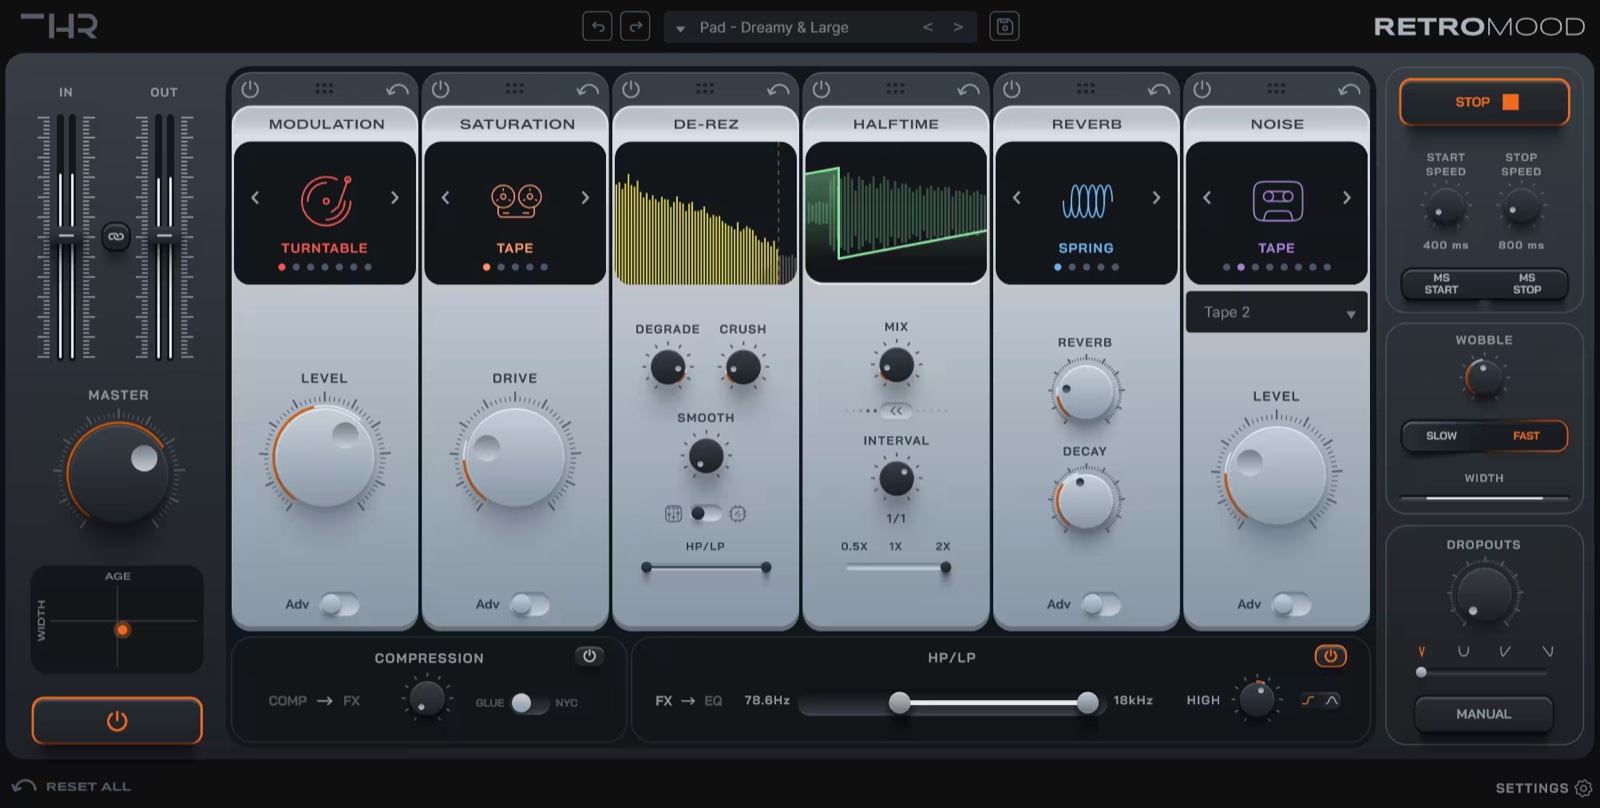Click the Noise module drag handle
This screenshot has width=1600, height=808.
pyautogui.click(x=1276, y=89)
